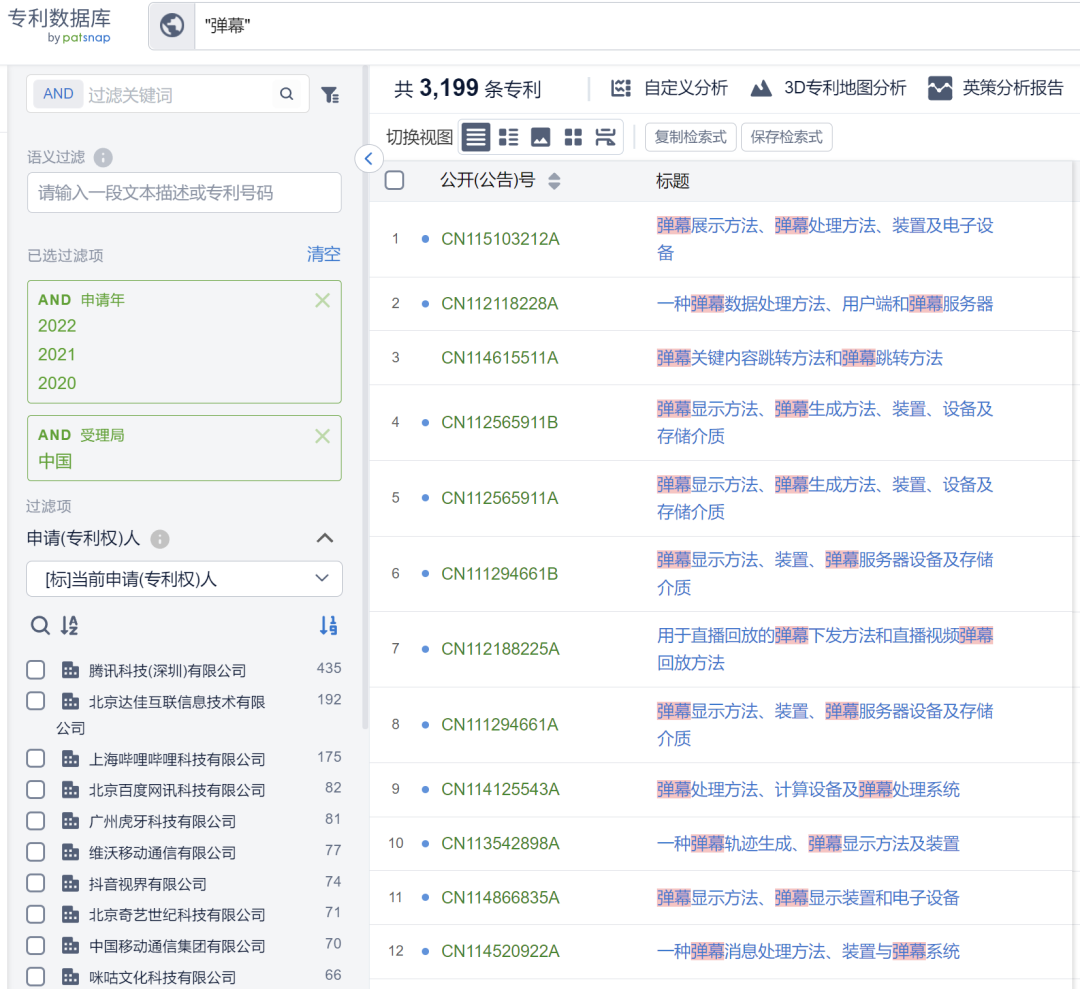Open the [标]当前申请(专利权)人 dropdown
This screenshot has height=989, width=1080.
[x=184, y=579]
